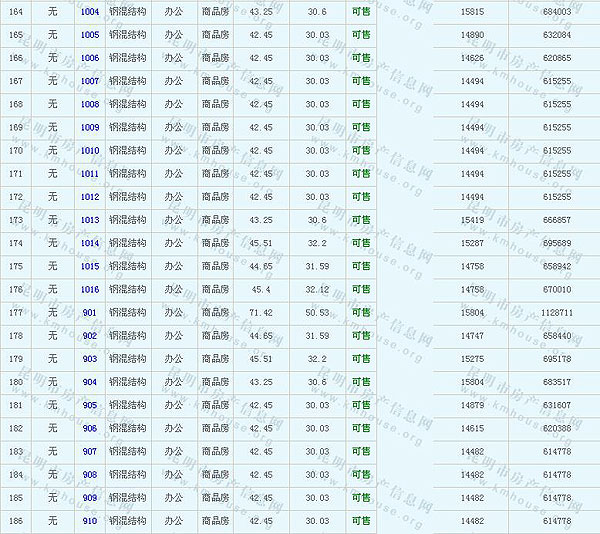Viewport: 600px width, 534px height.
Task: Open room 904 listing
Action: (x=90, y=382)
